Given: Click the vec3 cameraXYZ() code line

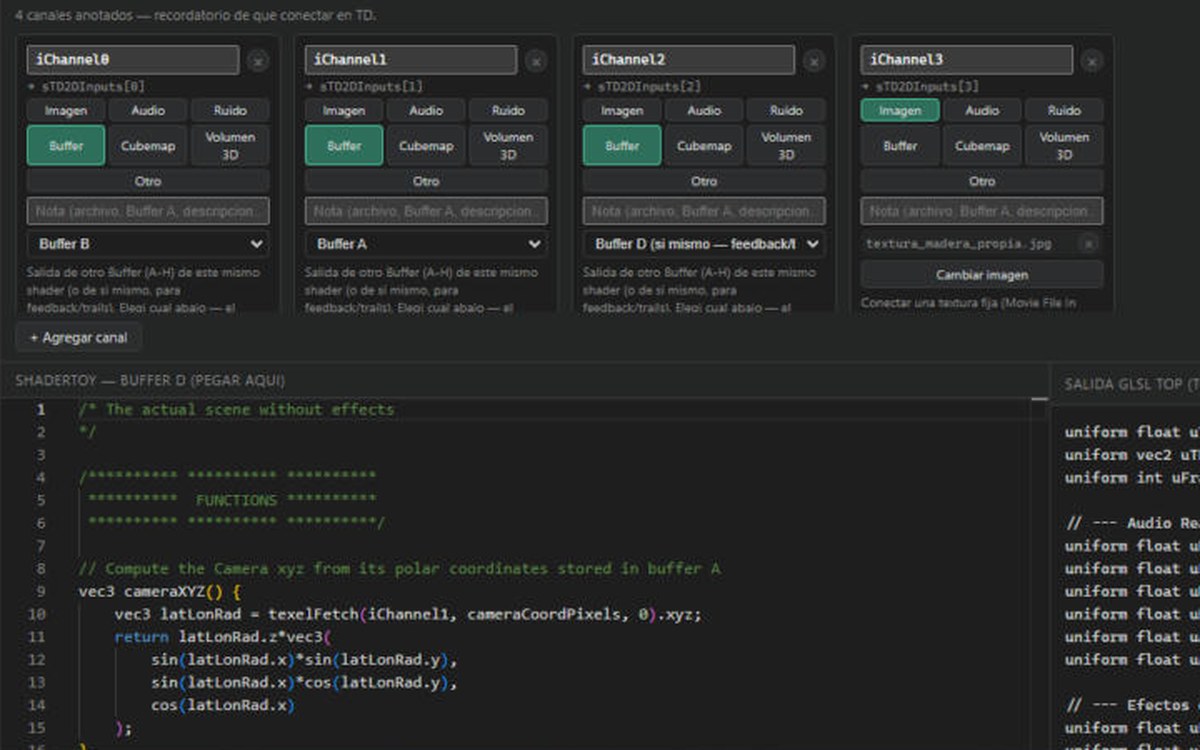Looking at the screenshot, I should pos(160,591).
